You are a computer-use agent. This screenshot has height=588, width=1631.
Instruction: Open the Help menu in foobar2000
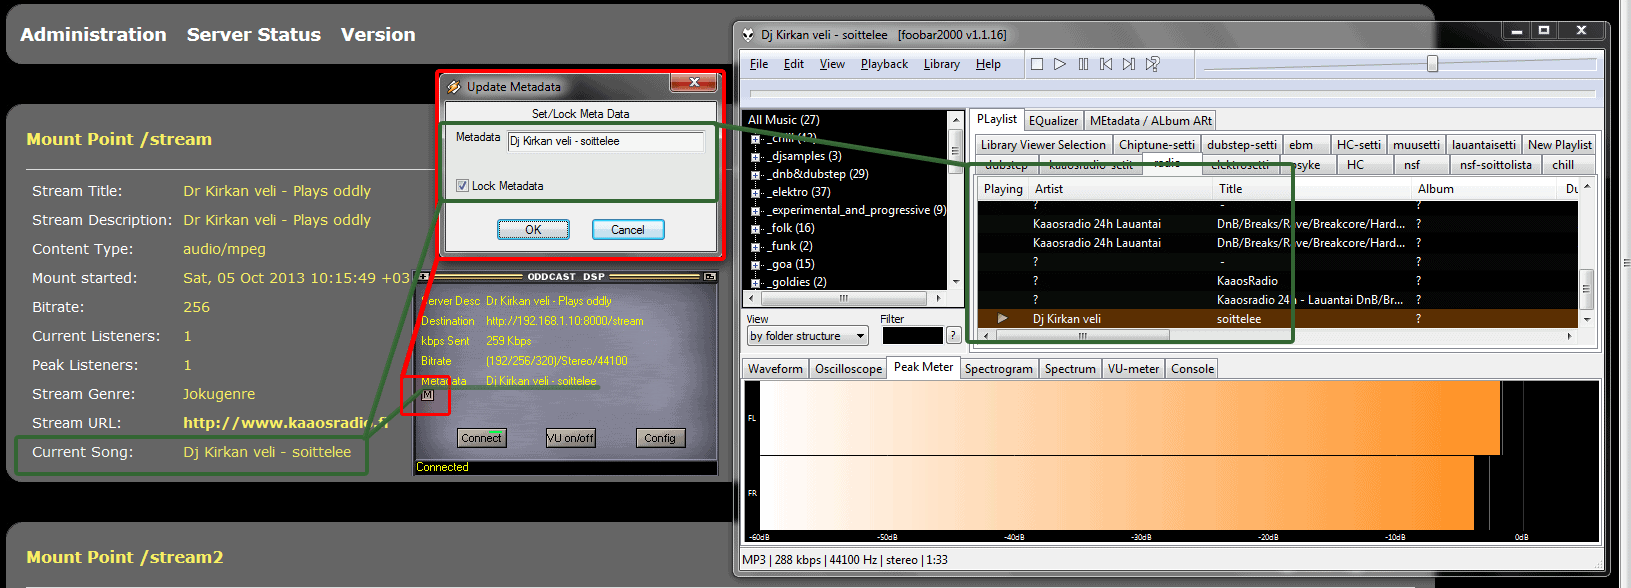pyautogui.click(x=988, y=64)
